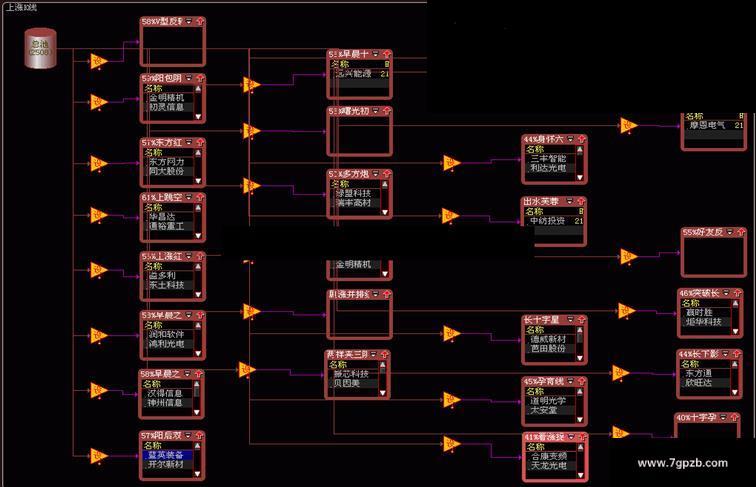Open the filter triangle feeding the 44%长下影 box
This screenshot has height=487, width=756.
[x=621, y=373]
